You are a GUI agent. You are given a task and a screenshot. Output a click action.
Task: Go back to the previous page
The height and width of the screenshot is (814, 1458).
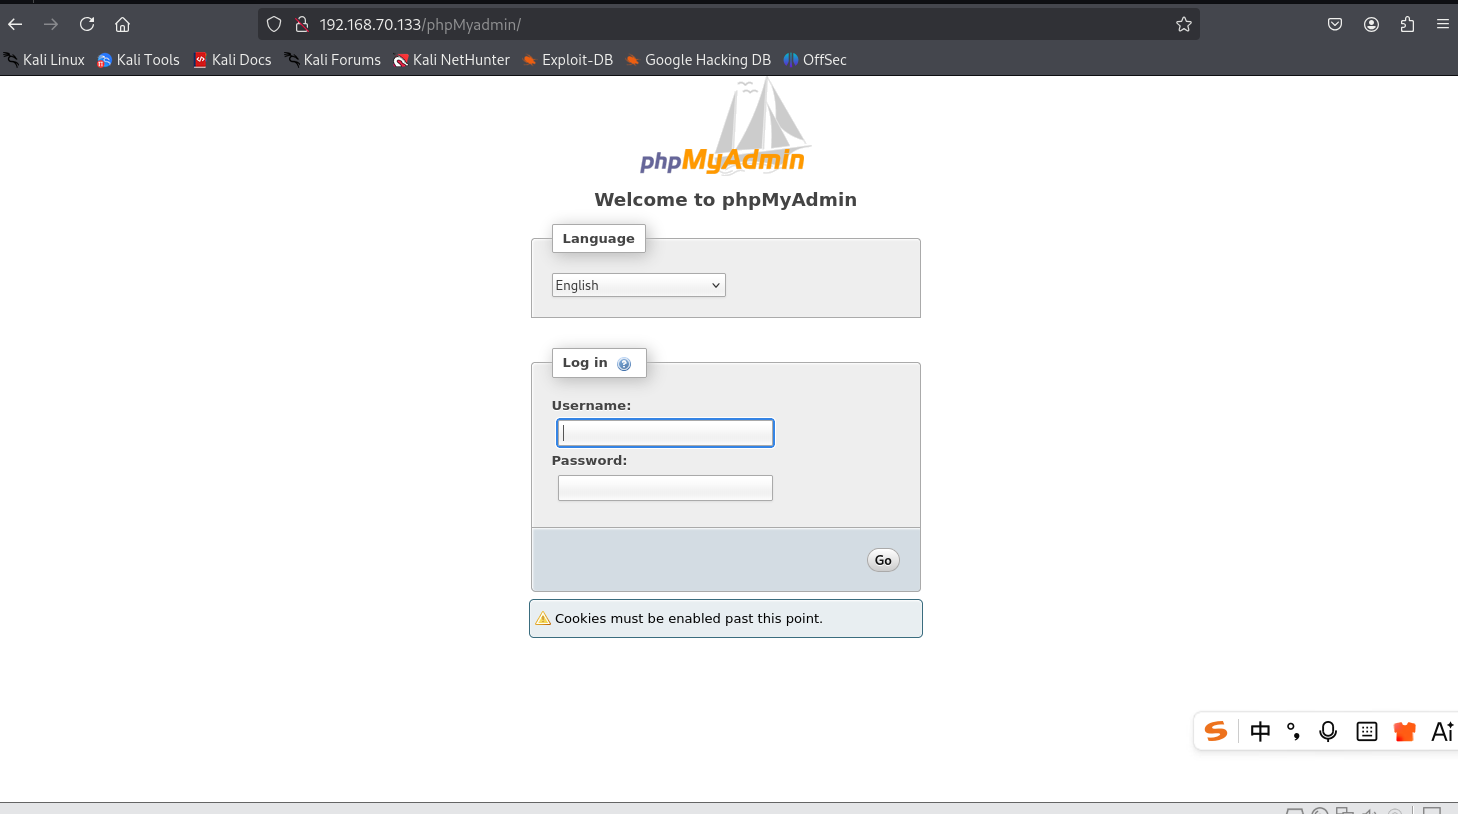(x=15, y=24)
